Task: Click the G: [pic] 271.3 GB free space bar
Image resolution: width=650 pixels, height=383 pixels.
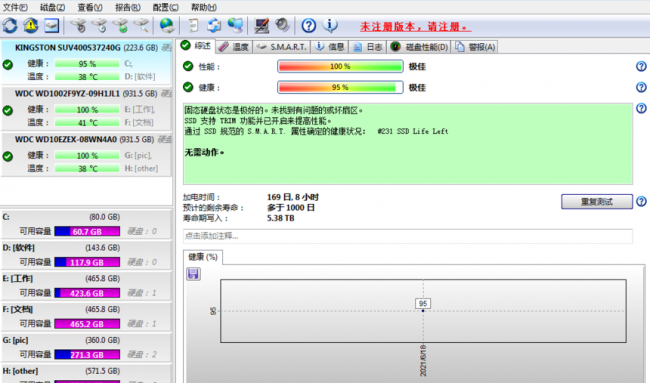Action: click(x=87, y=354)
